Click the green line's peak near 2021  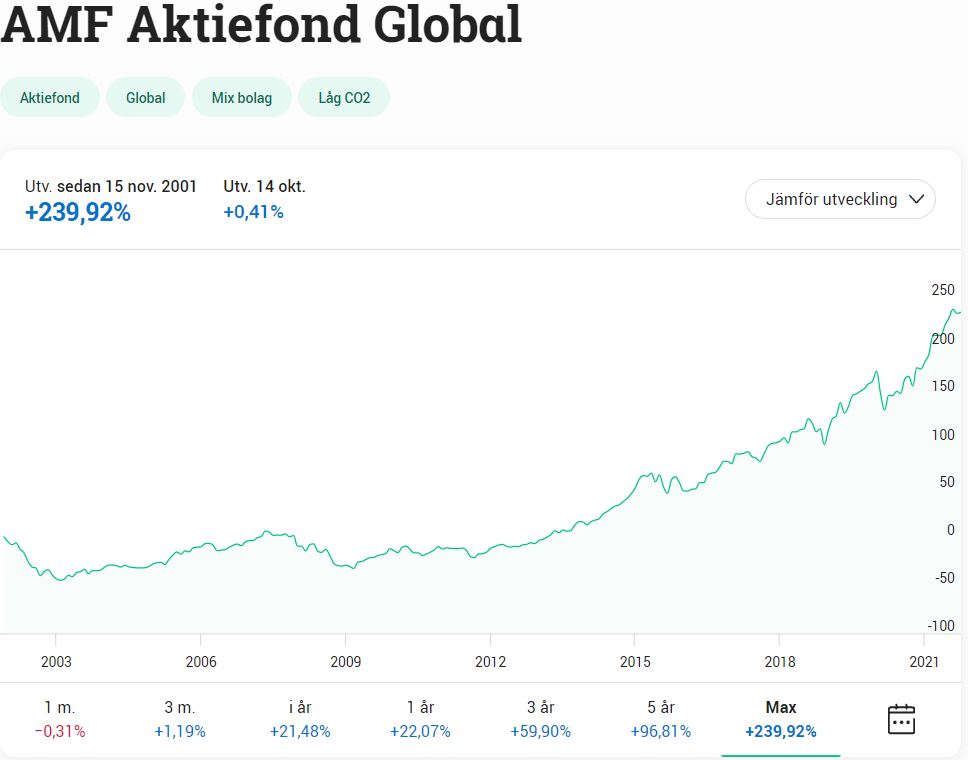pyautogui.click(x=953, y=311)
